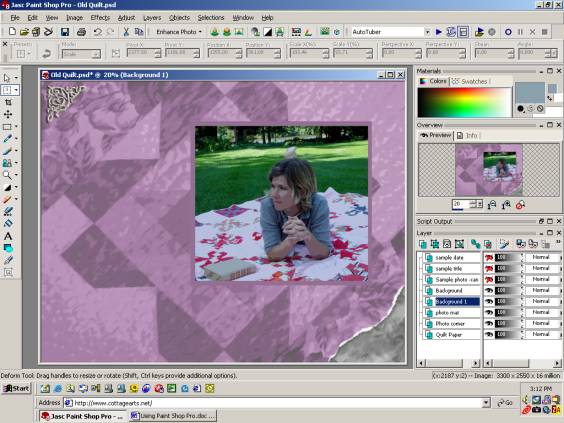Click the brush edit icon in Layer palette
564x423 pixels.
pyautogui.click(x=504, y=244)
